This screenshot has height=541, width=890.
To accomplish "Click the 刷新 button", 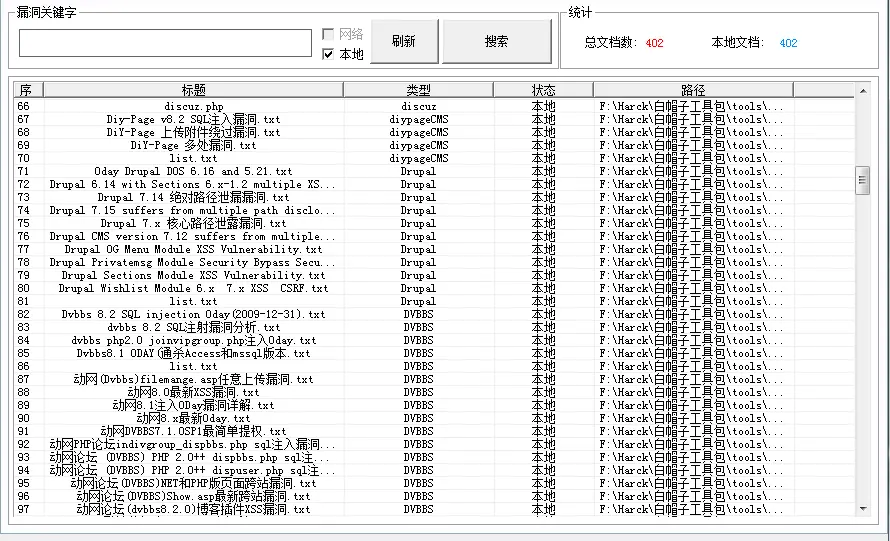I will click(x=404, y=41).
